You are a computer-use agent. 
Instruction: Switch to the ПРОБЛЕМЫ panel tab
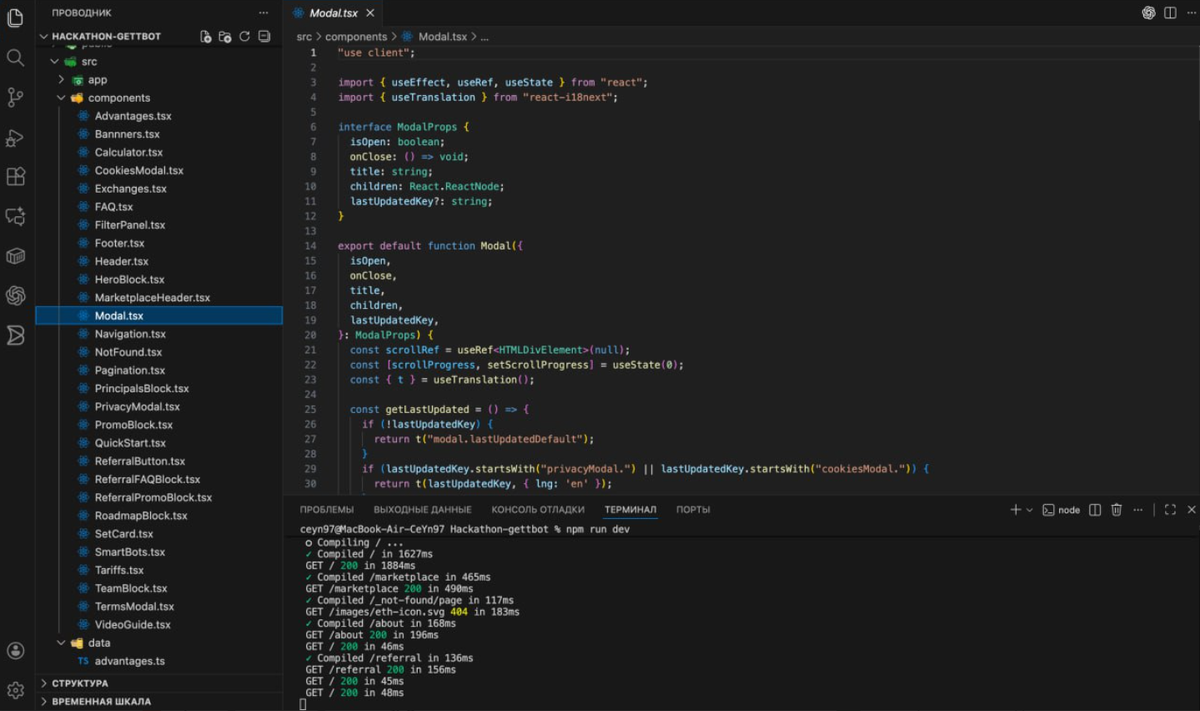[326, 510]
